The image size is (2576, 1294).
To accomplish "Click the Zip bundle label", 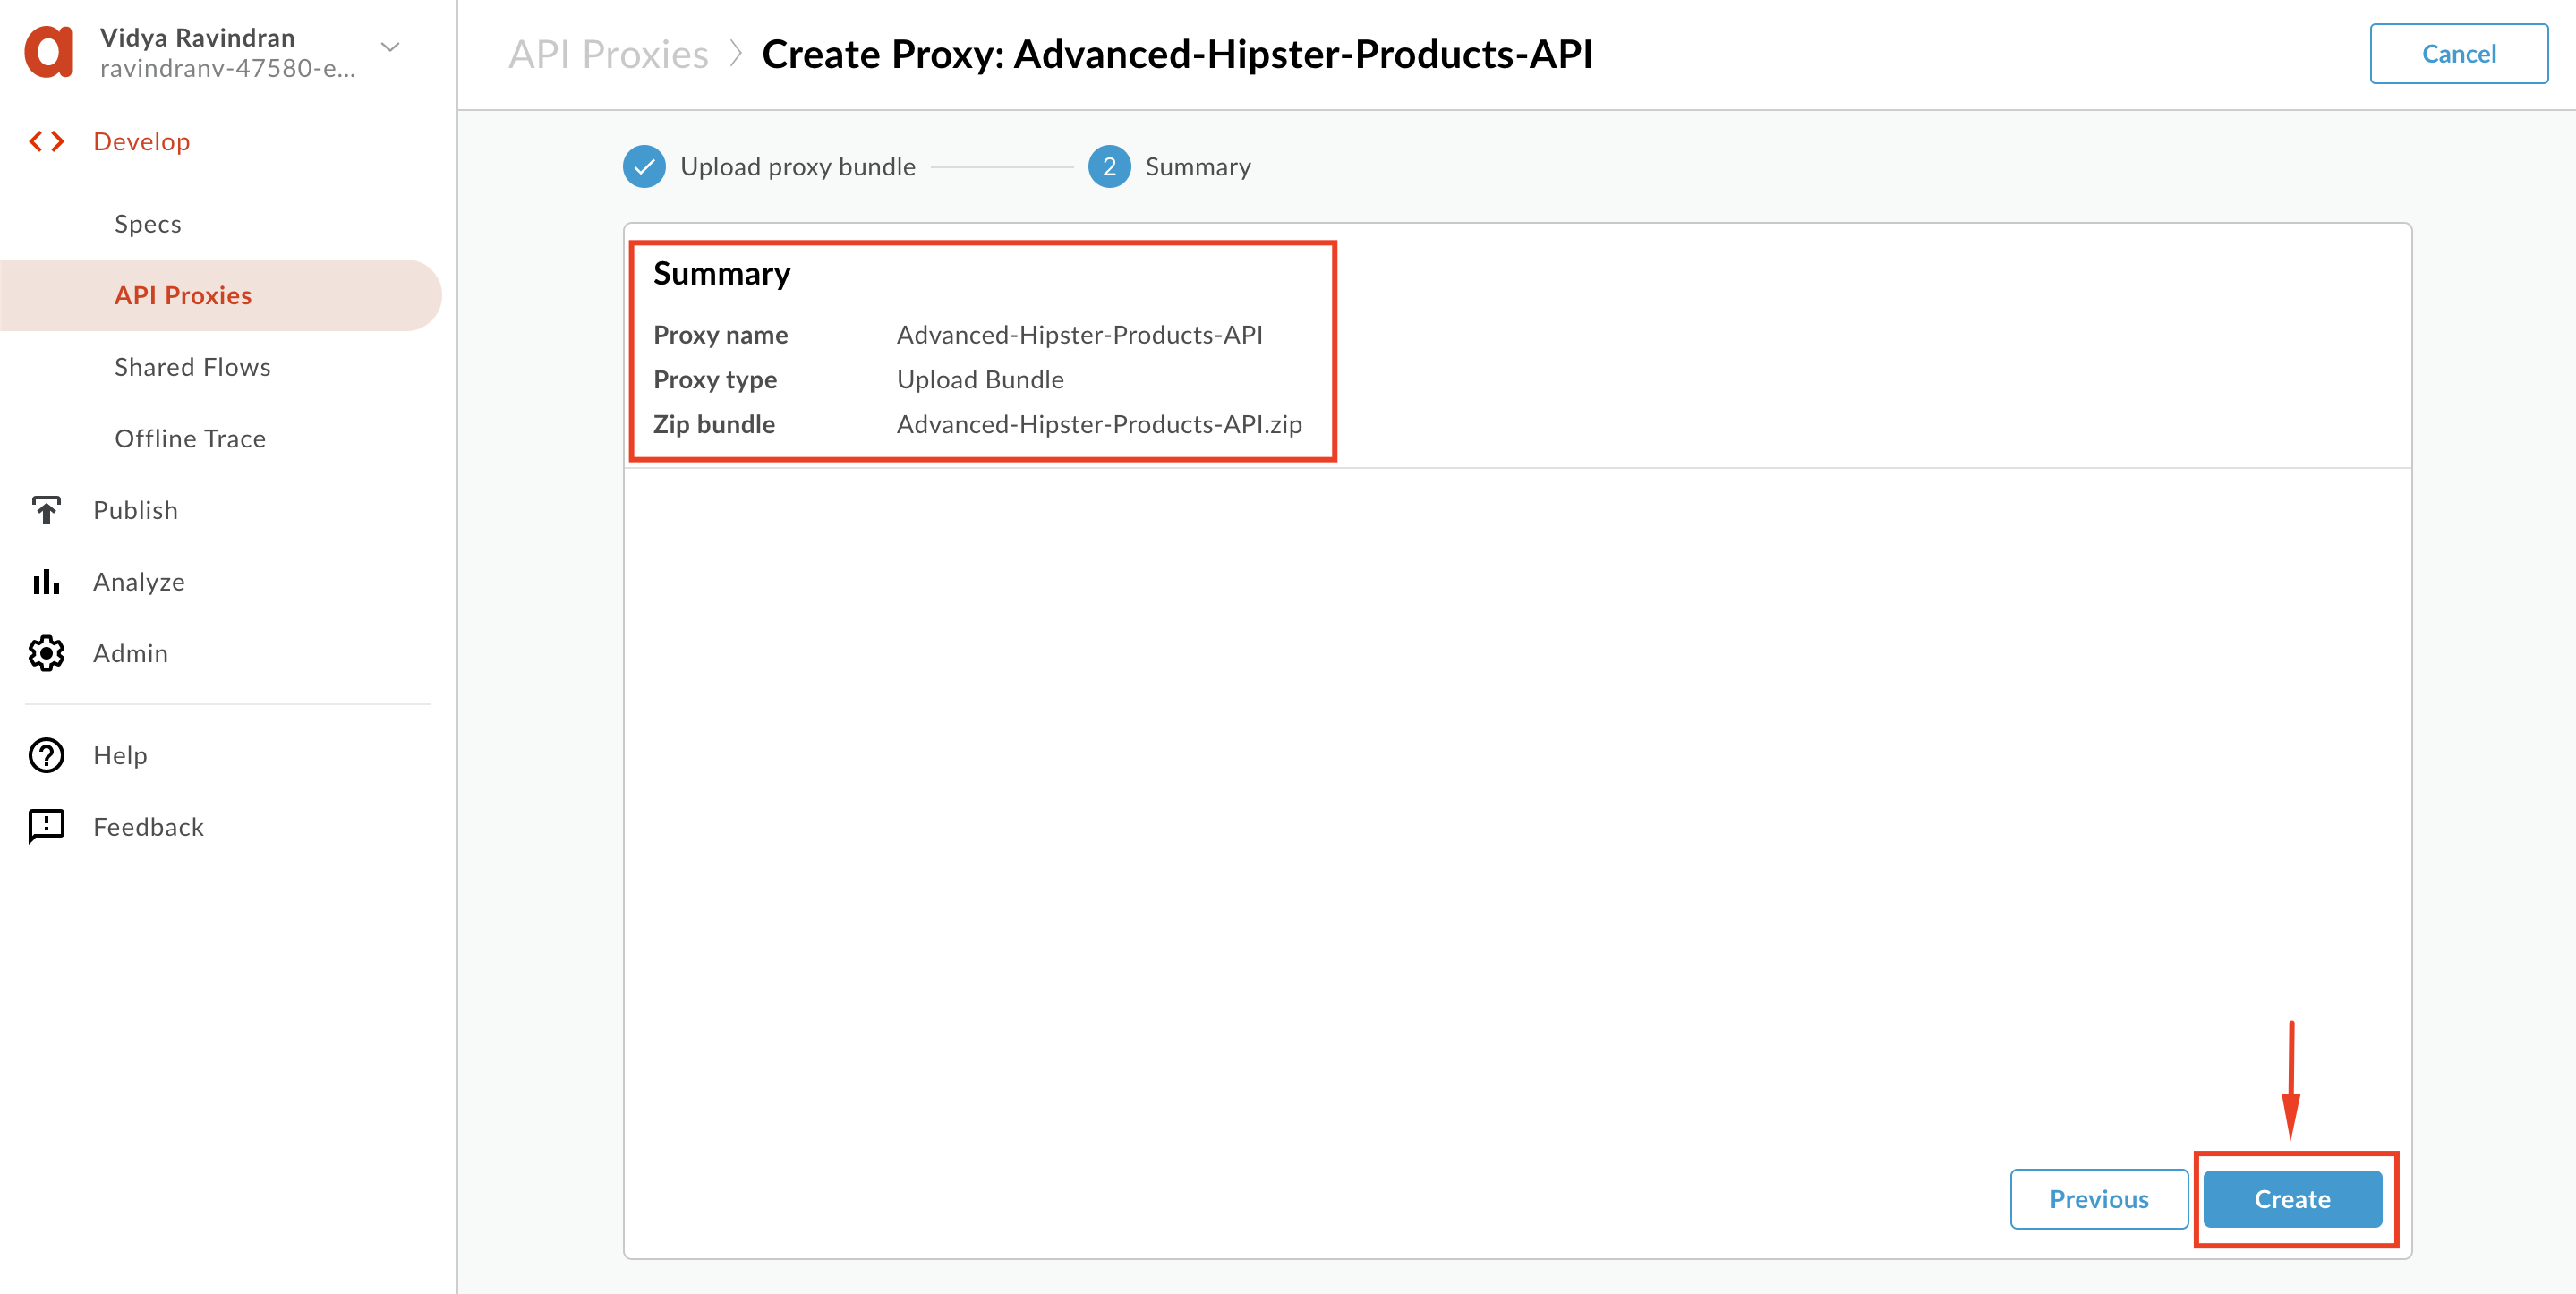I will pyautogui.click(x=714, y=425).
